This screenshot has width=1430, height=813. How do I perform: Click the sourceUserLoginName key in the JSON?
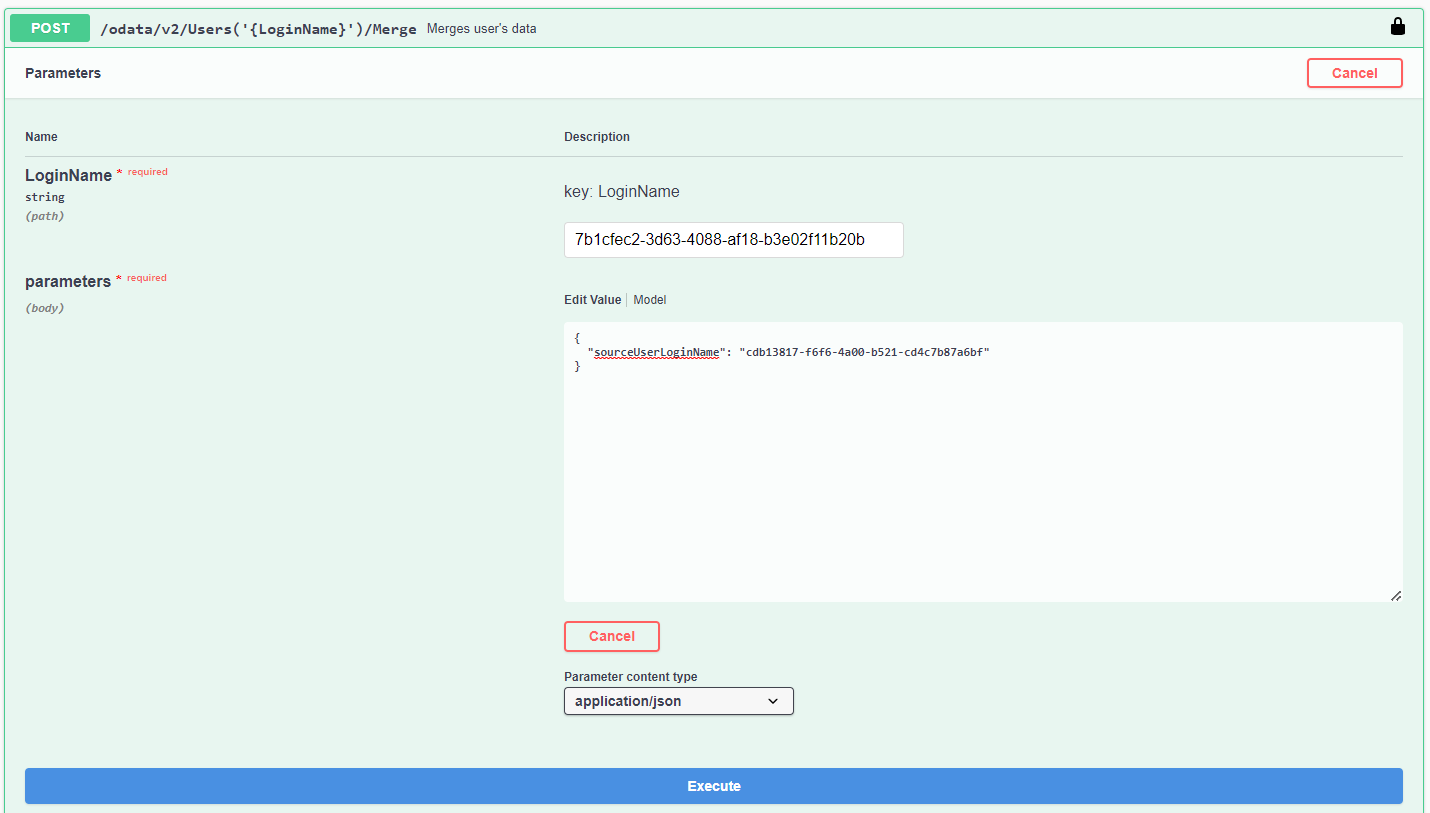click(656, 353)
